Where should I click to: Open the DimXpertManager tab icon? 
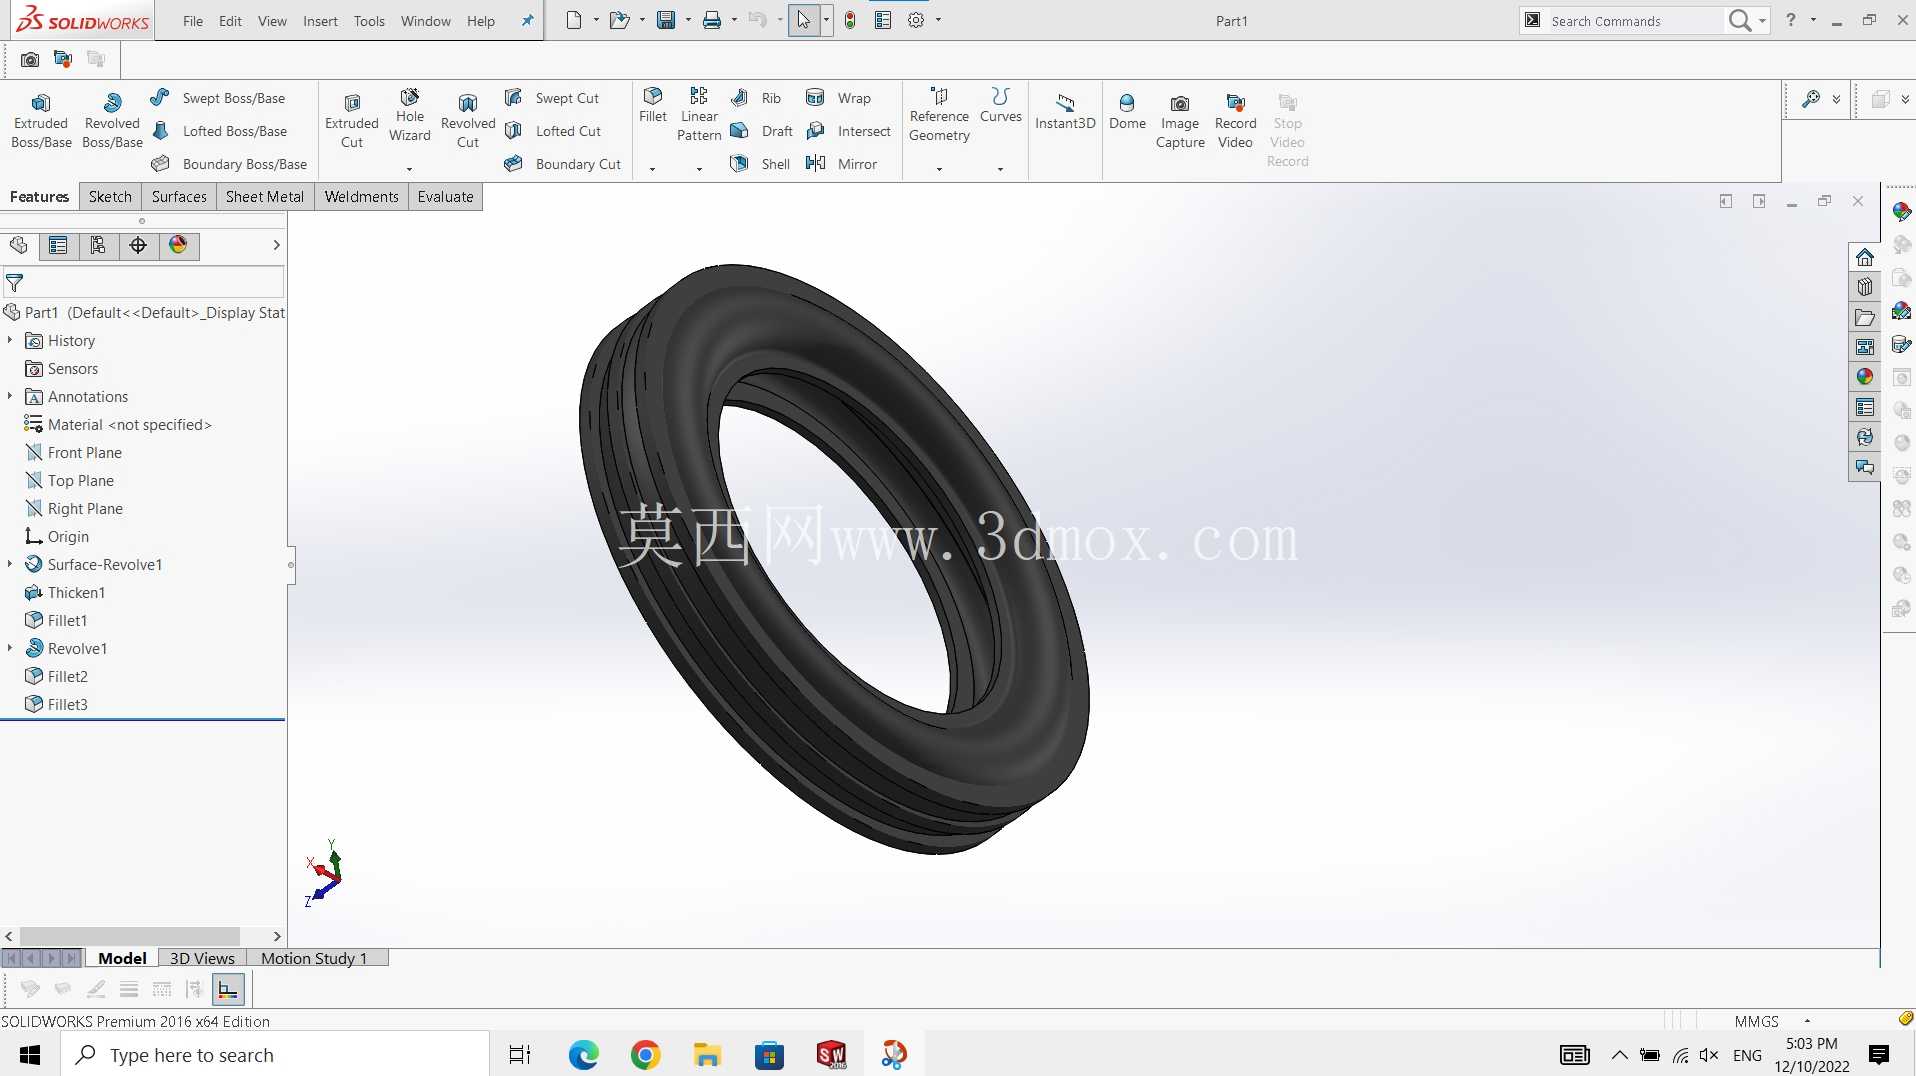click(x=138, y=245)
